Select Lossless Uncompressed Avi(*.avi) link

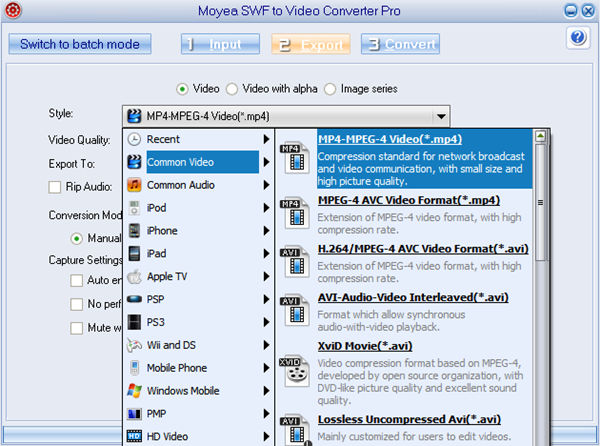pos(409,420)
